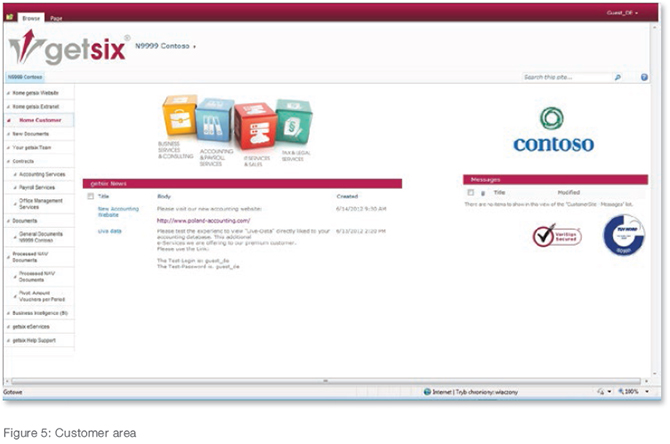Sort Messages by Title column
Screen dimensions: 670x444
coord(499,193)
